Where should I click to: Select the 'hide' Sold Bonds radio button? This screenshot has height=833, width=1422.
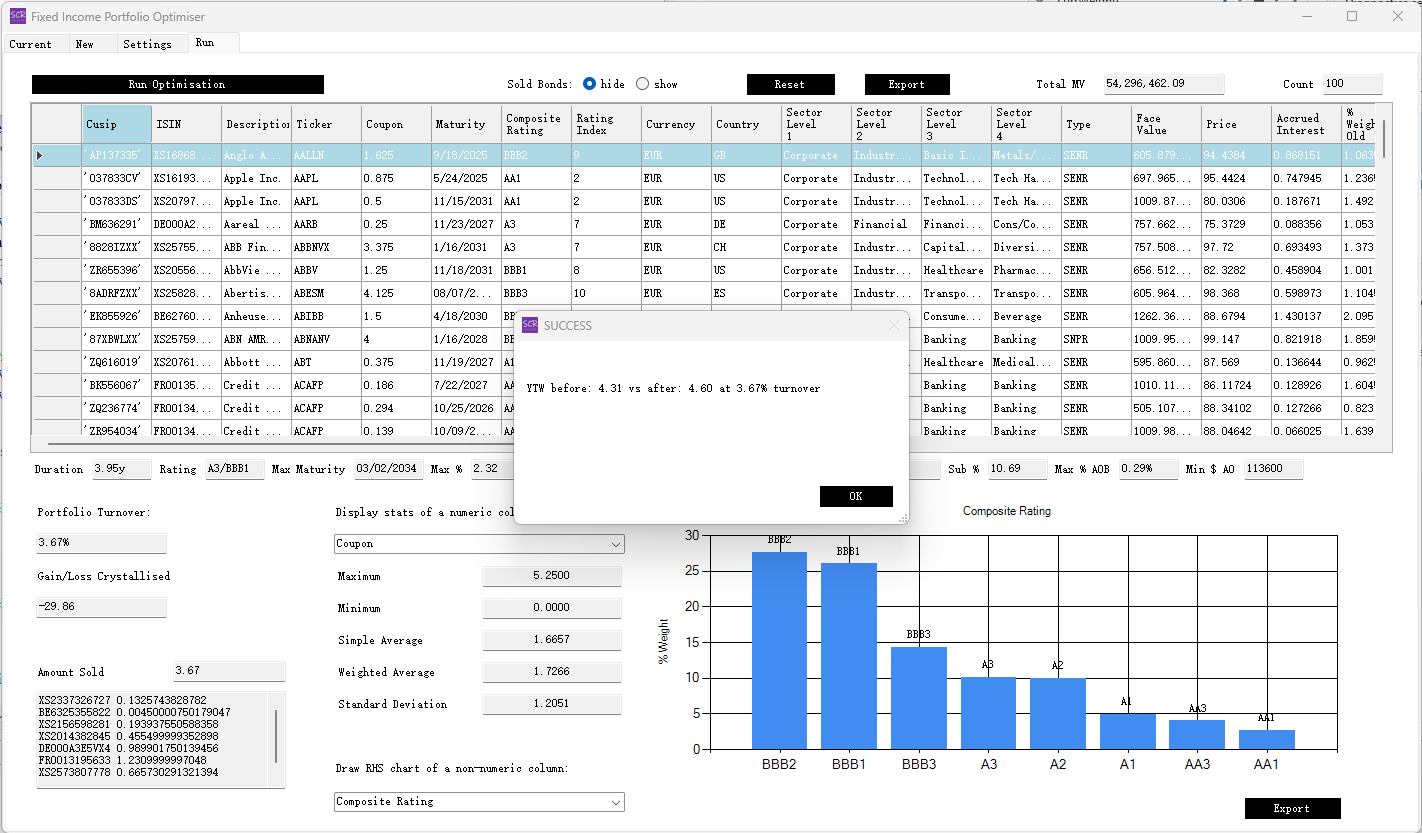pos(590,84)
